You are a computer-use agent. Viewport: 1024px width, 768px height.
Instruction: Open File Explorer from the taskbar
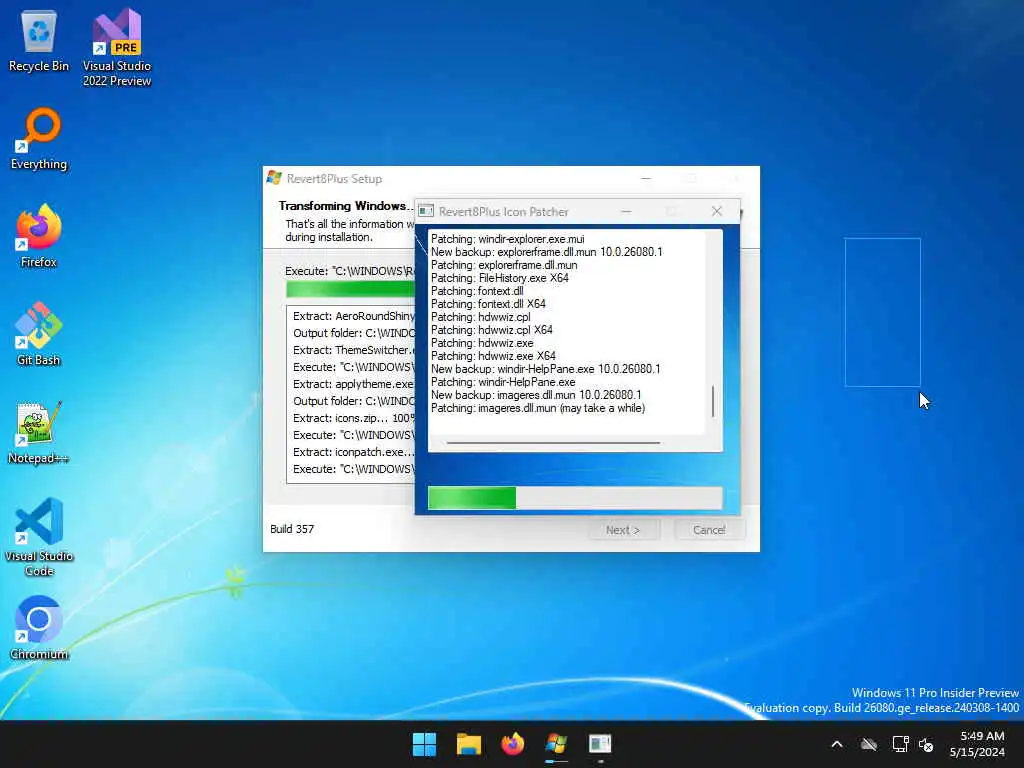click(468, 744)
